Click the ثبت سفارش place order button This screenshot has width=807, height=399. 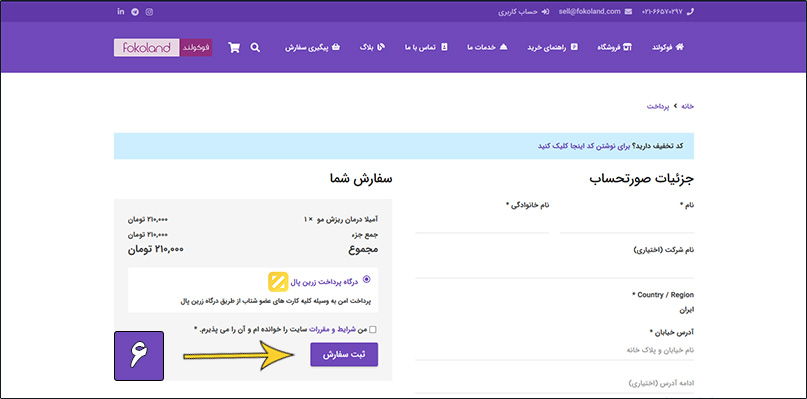(344, 355)
